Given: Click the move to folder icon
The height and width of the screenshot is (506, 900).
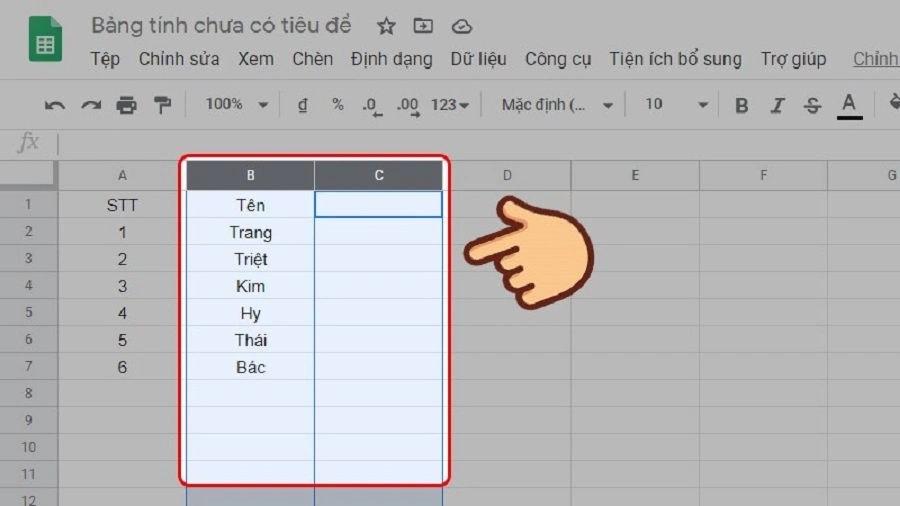Looking at the screenshot, I should pos(423,26).
